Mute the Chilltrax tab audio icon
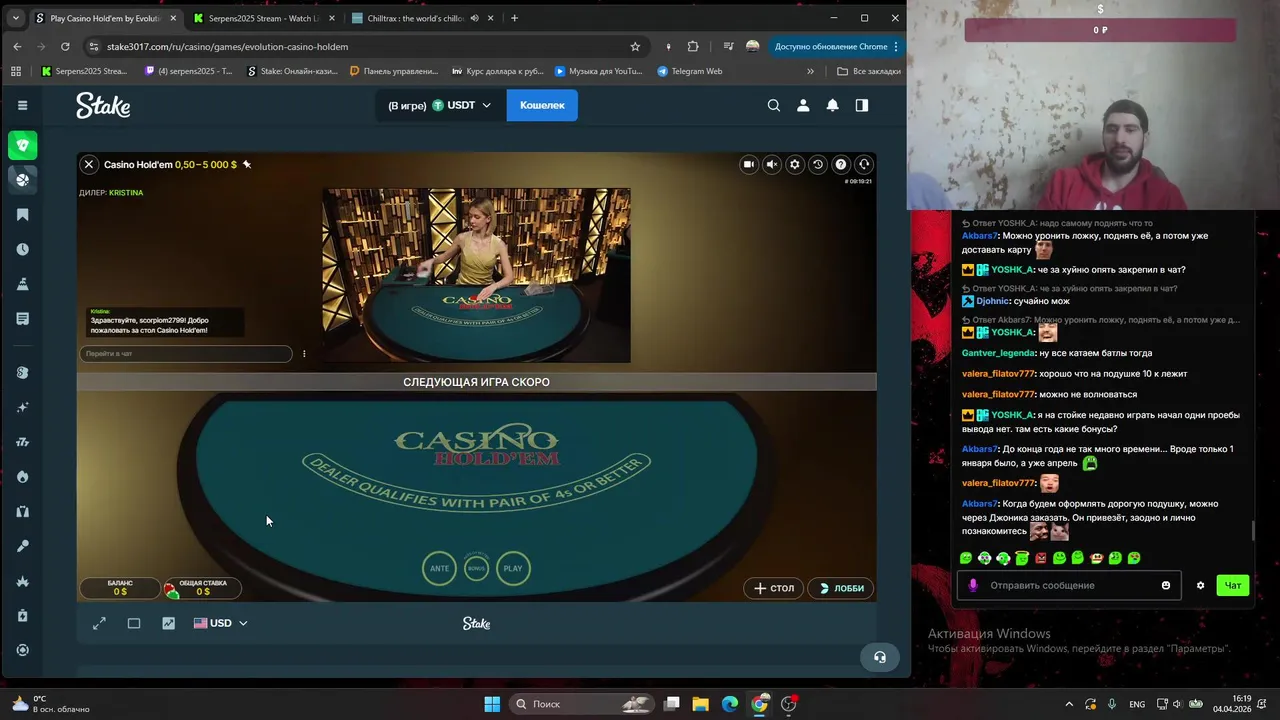This screenshot has height=720, width=1280. tap(474, 18)
